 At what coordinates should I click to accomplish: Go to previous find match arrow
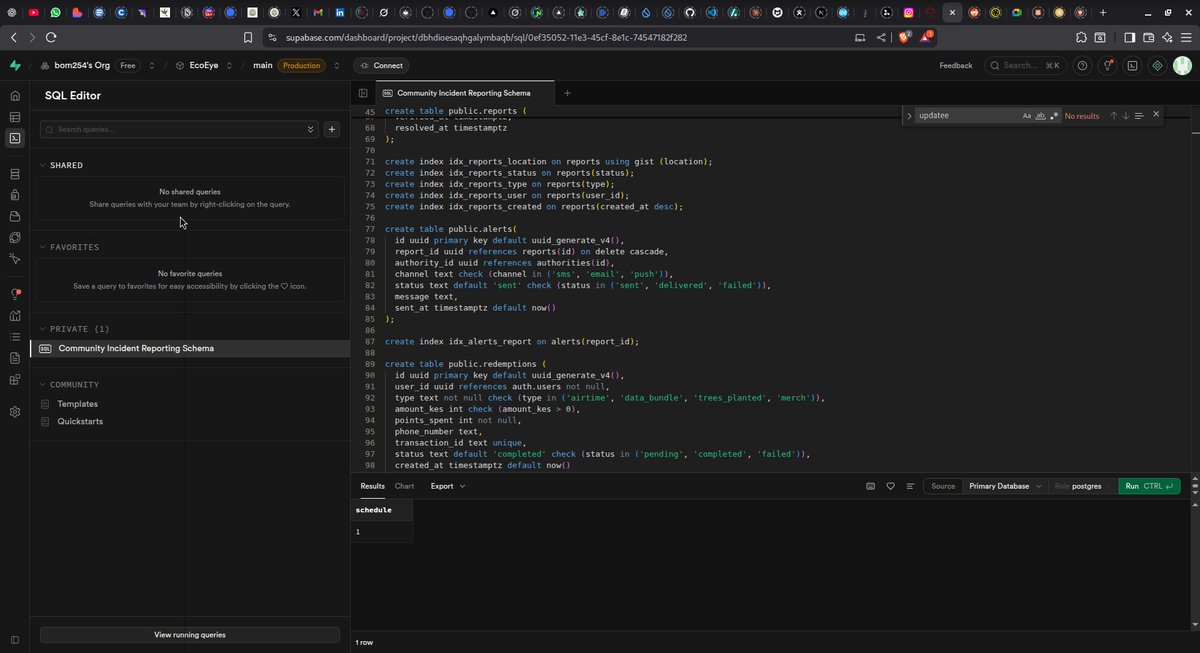pos(1113,116)
